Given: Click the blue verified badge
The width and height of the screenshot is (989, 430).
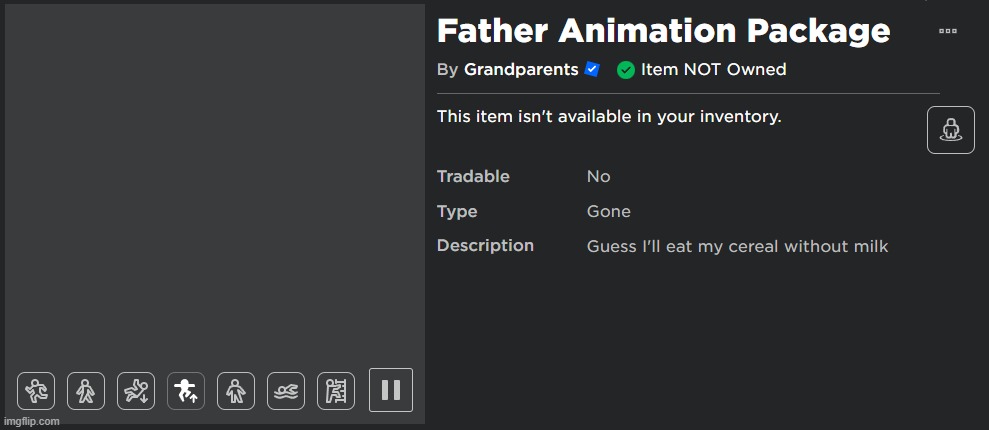Looking at the screenshot, I should pos(592,69).
